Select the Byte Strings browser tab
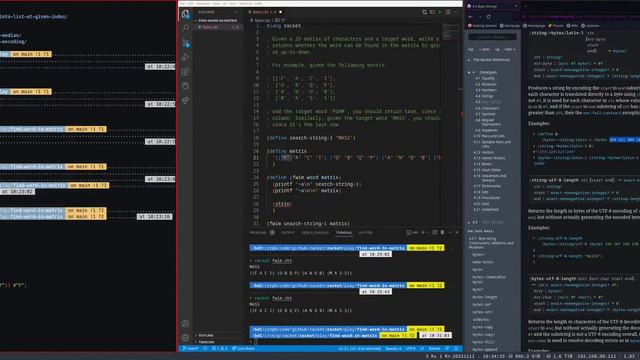640x360 pixels. click(492, 6)
